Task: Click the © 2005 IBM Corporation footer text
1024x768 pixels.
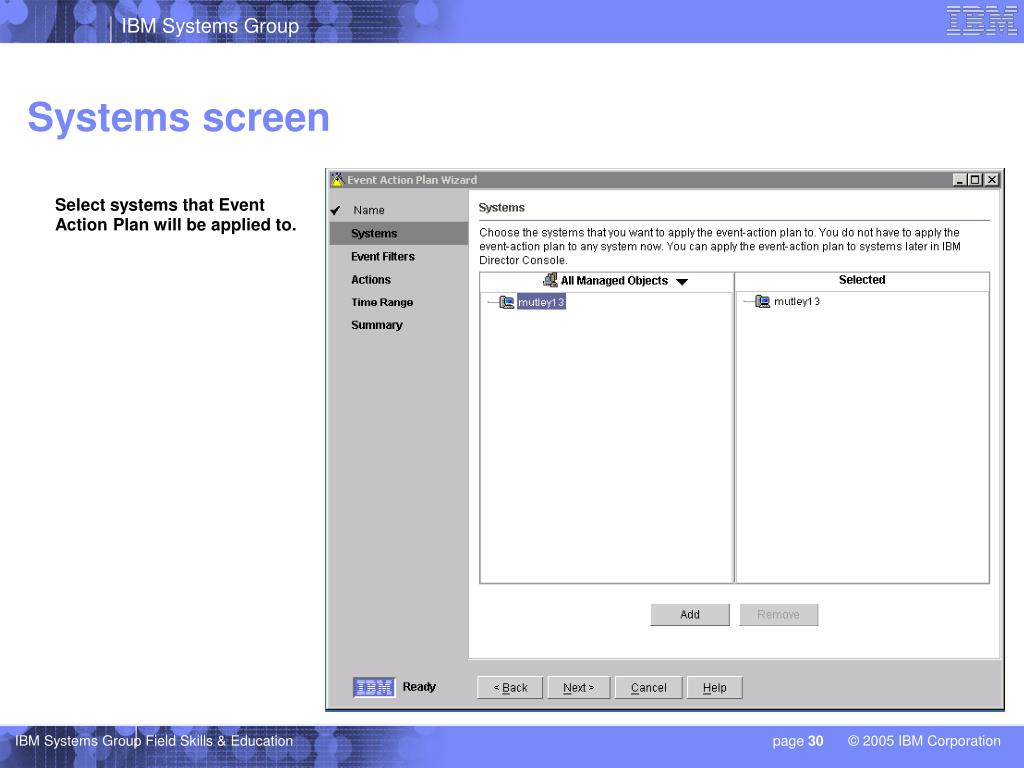Action: [x=924, y=741]
